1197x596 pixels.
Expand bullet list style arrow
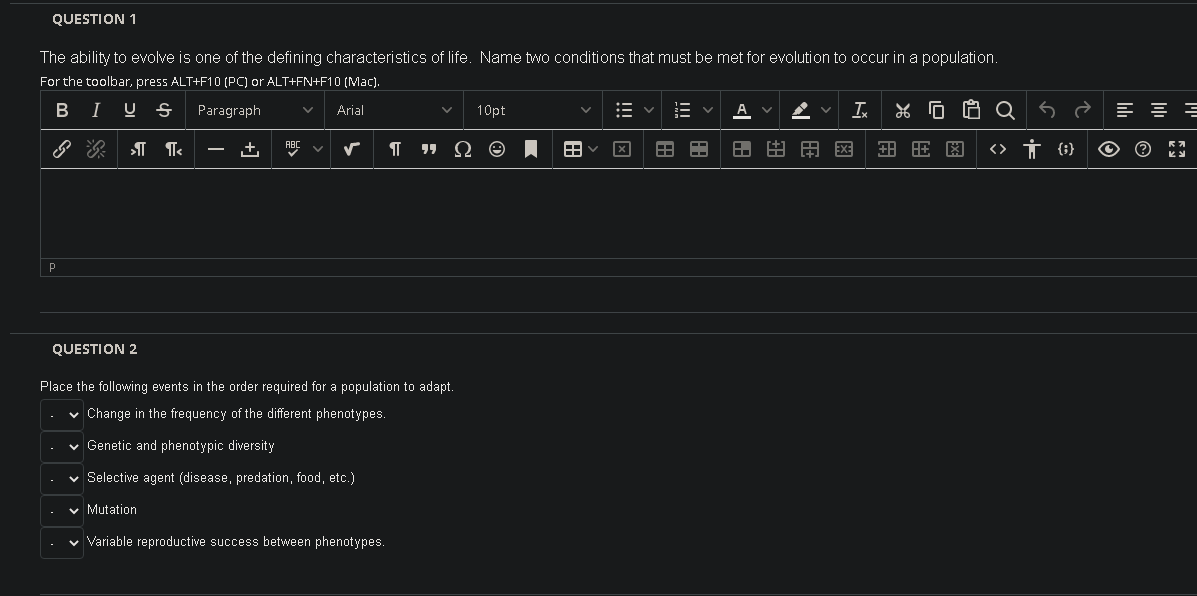coord(649,111)
